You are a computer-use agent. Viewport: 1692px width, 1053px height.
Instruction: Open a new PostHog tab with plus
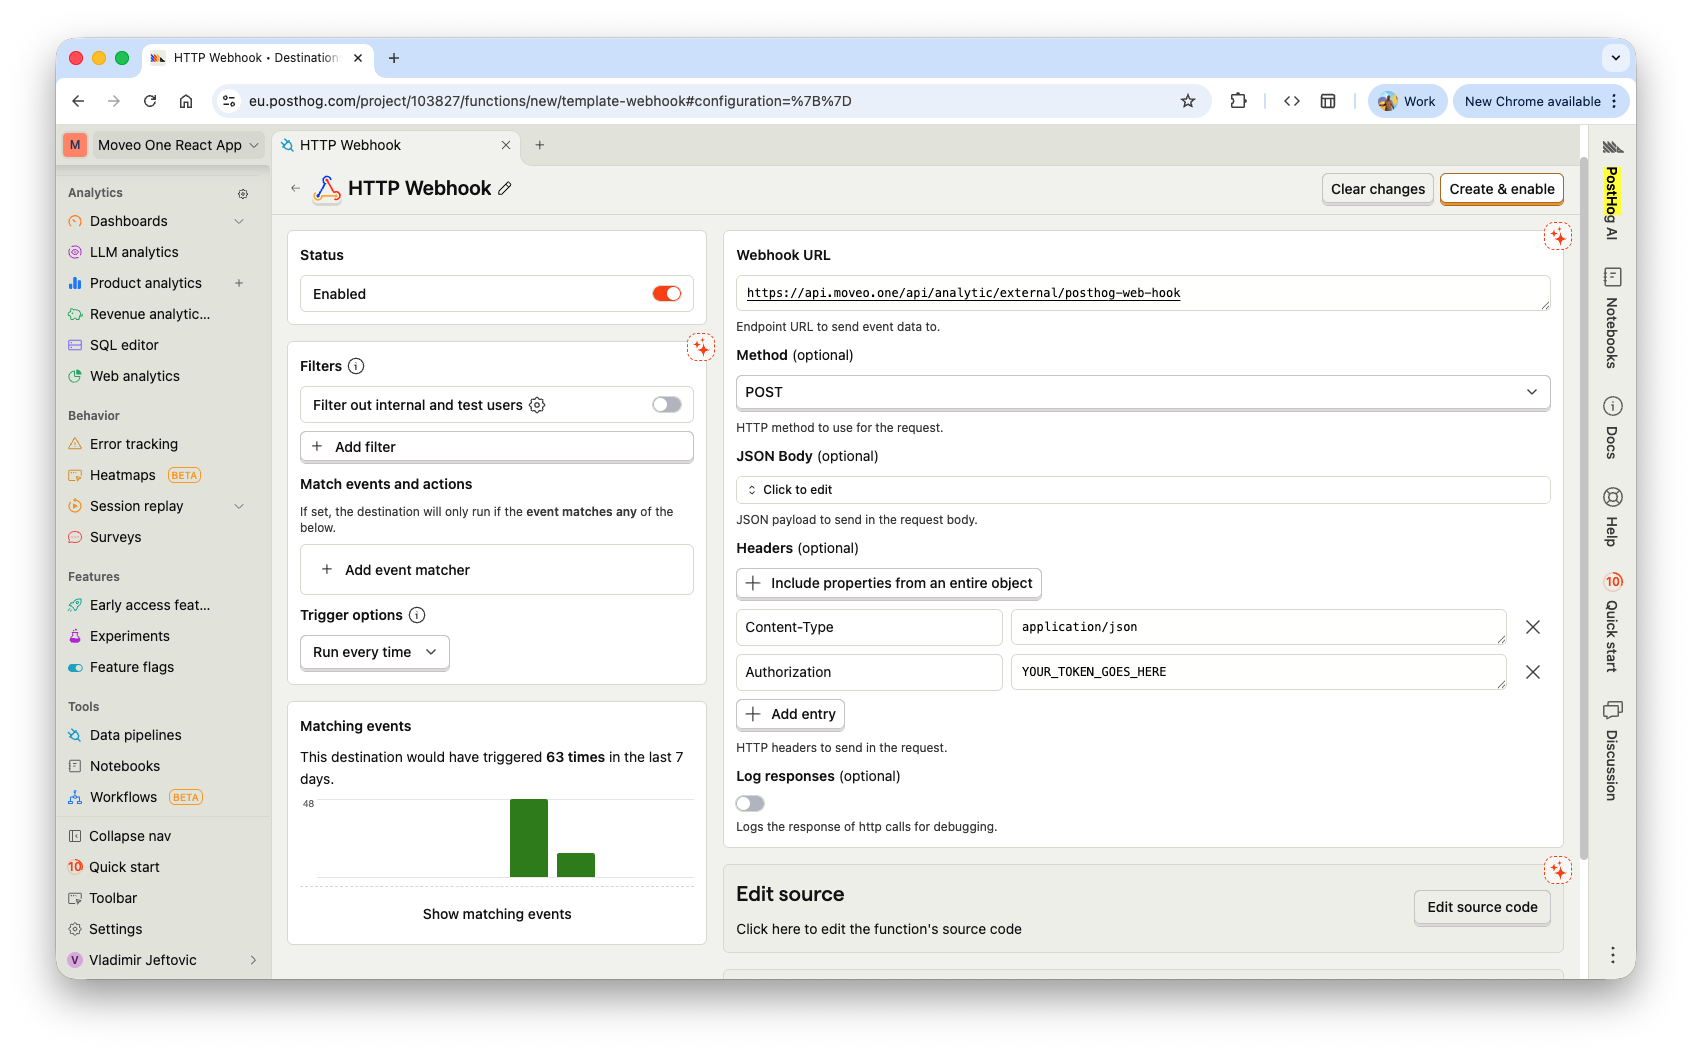point(540,145)
